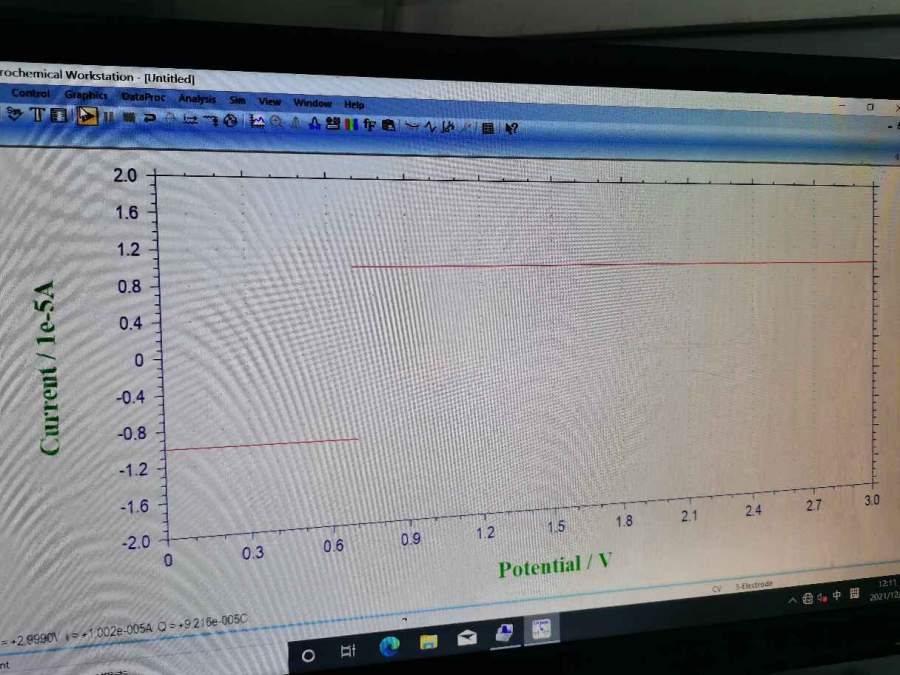900x675 pixels.
Task: Click the Windows search circle on taskbar
Action: (x=308, y=655)
